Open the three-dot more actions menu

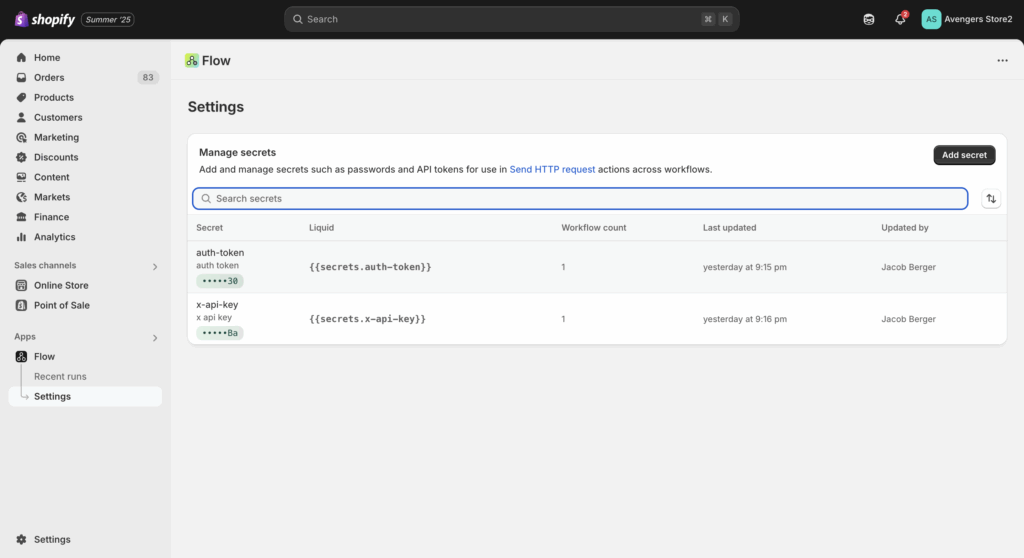click(1002, 61)
